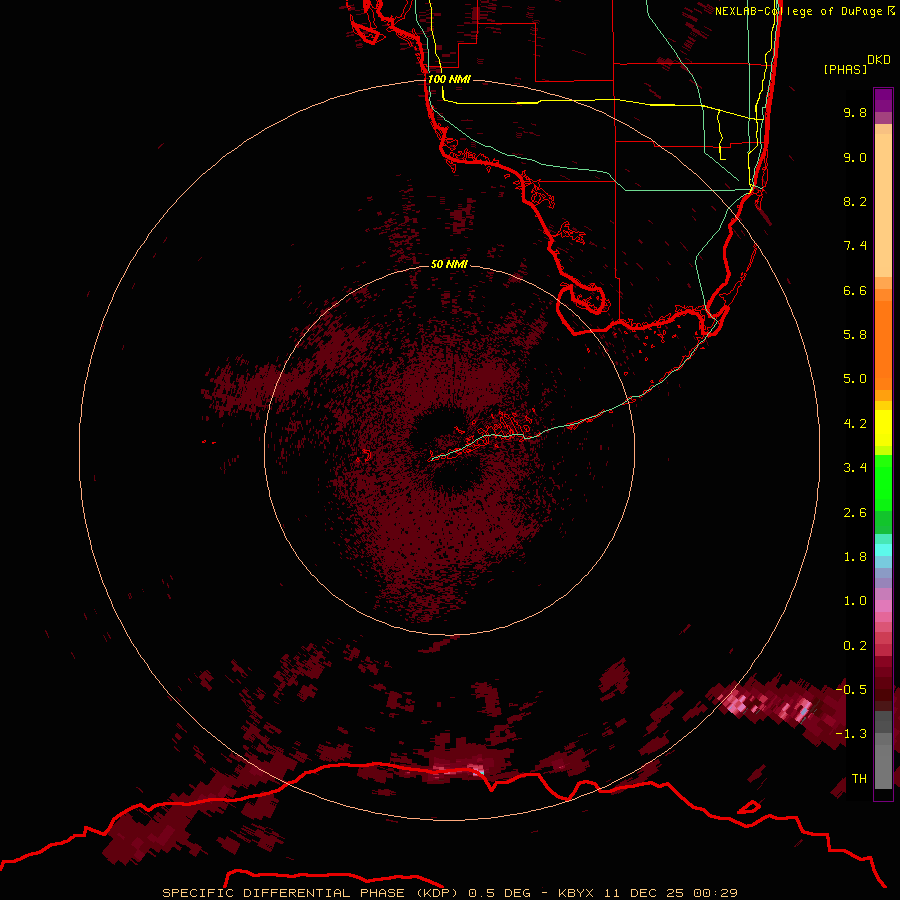Click the TH threshold label
The image size is (900, 900).
click(859, 779)
